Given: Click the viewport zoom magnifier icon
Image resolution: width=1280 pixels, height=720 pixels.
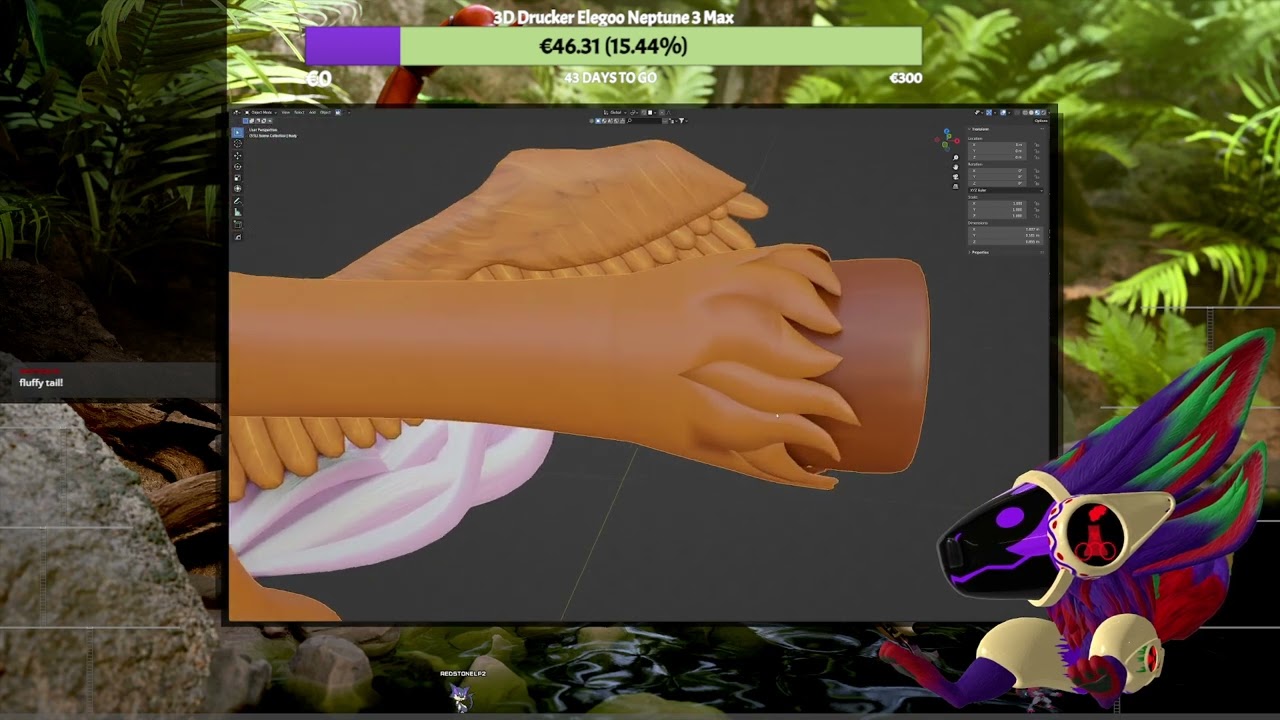Looking at the screenshot, I should coord(956,157).
